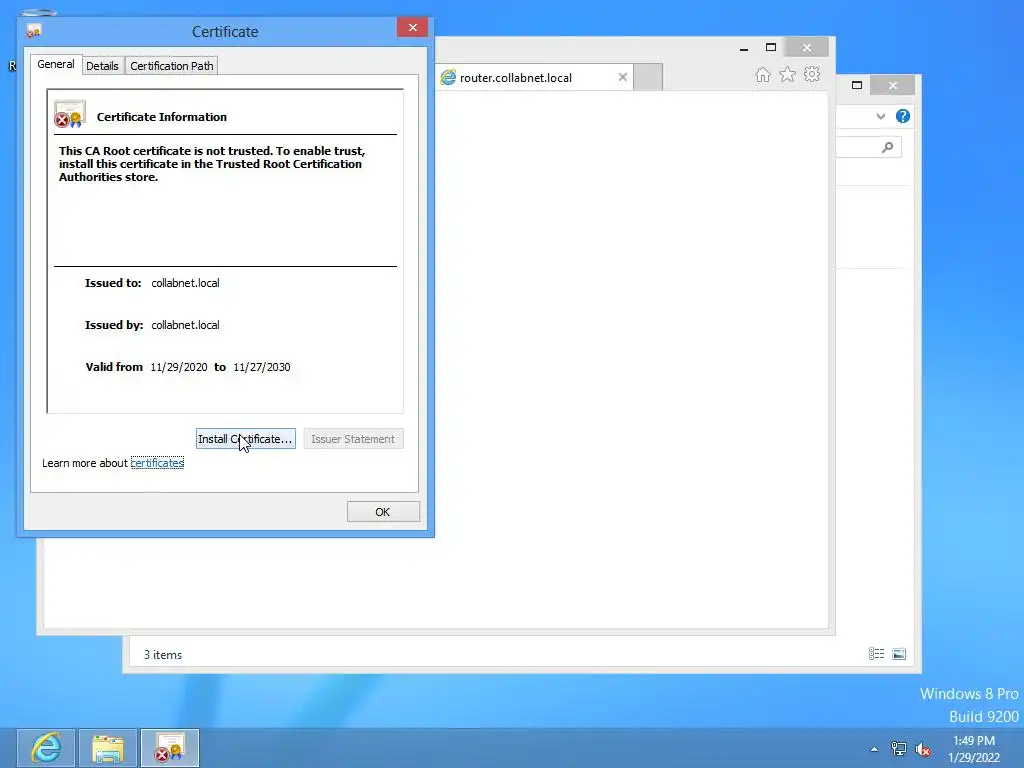The image size is (1024, 768).
Task: Launch Internet Explorer from the taskbar
Action: tap(46, 748)
